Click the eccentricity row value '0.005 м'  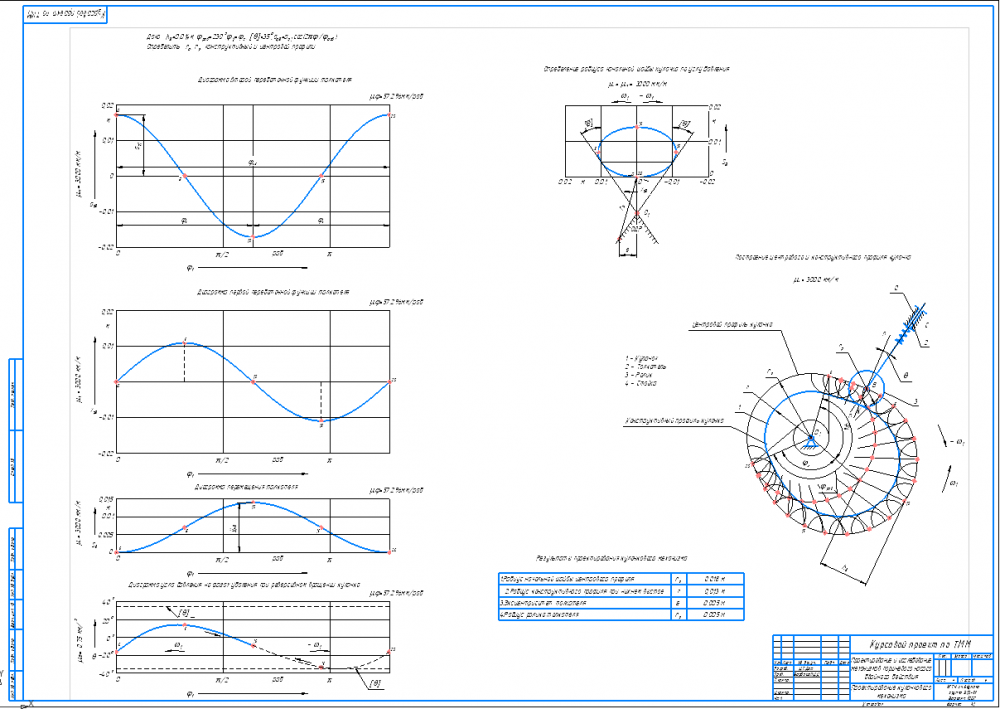714,602
